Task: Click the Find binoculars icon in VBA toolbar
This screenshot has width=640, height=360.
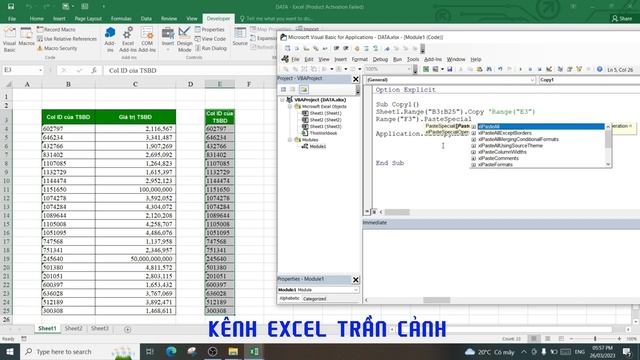Action: click(489, 69)
